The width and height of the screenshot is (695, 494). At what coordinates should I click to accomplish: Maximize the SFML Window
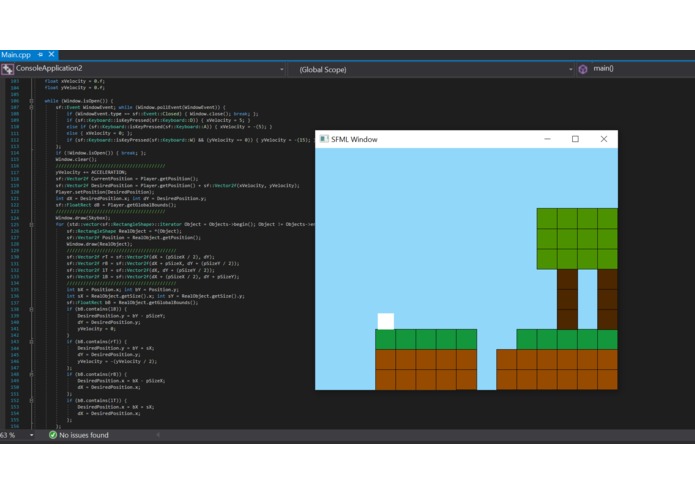pyautogui.click(x=575, y=139)
